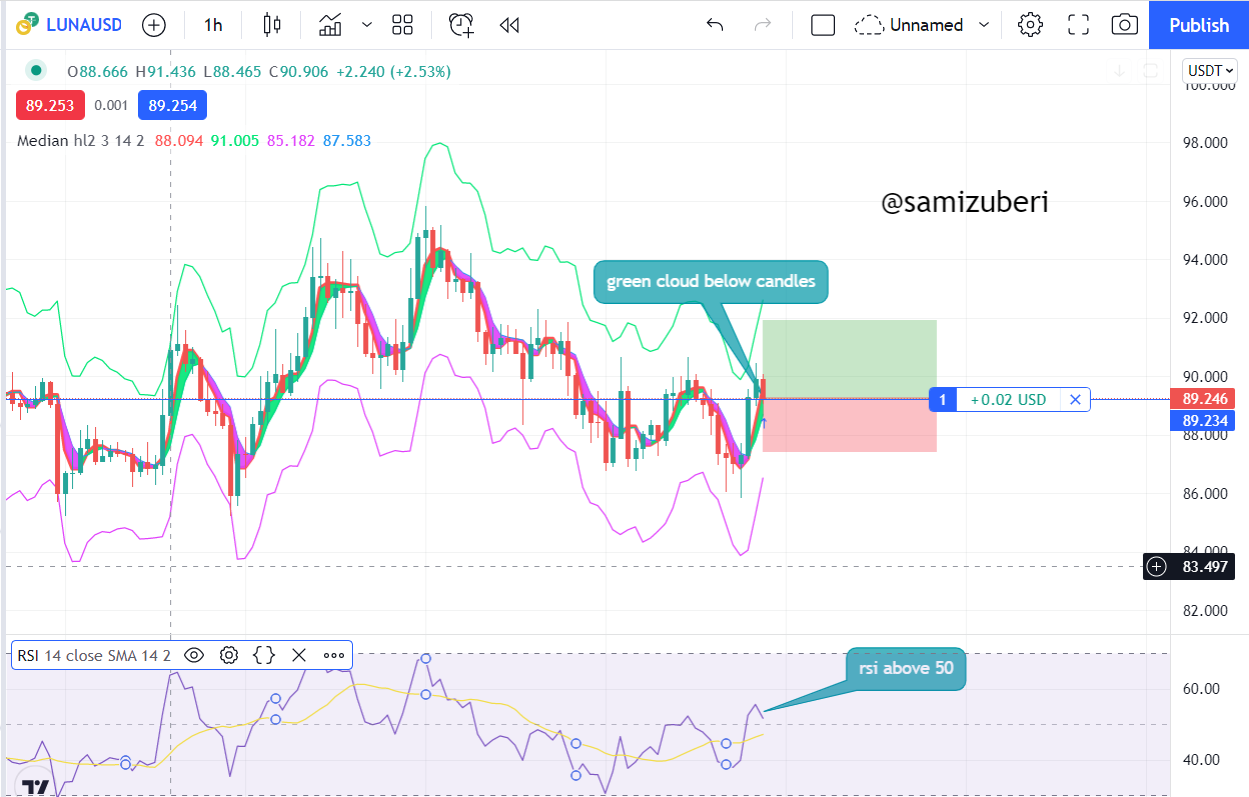Click the cloud save layout icon
The width and height of the screenshot is (1249, 797).
(870, 25)
